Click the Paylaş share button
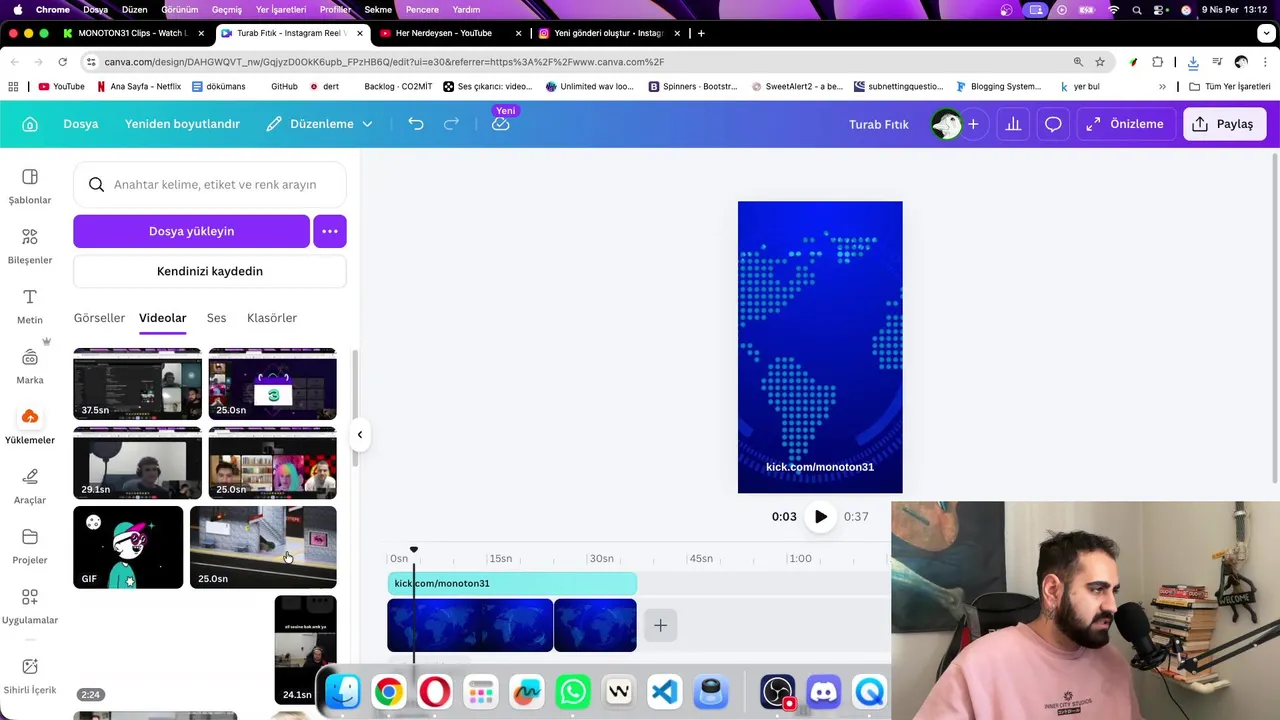Viewport: 1280px width, 720px height. pyautogui.click(x=1224, y=124)
